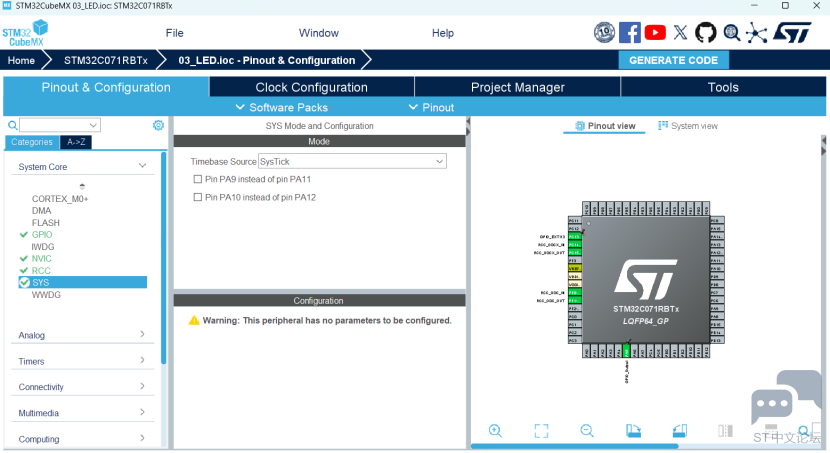
Task: Click the pinout view horizontal scrollbar
Action: [x=574, y=447]
